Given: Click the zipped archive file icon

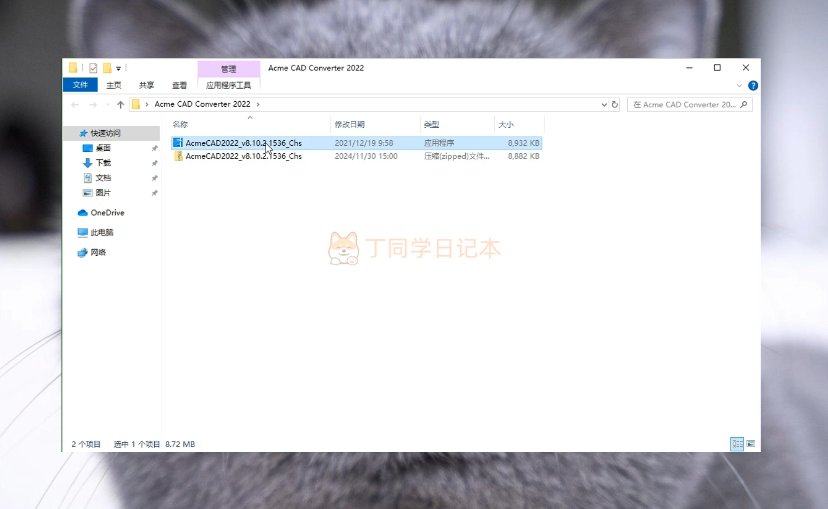Looking at the screenshot, I should pos(178,156).
